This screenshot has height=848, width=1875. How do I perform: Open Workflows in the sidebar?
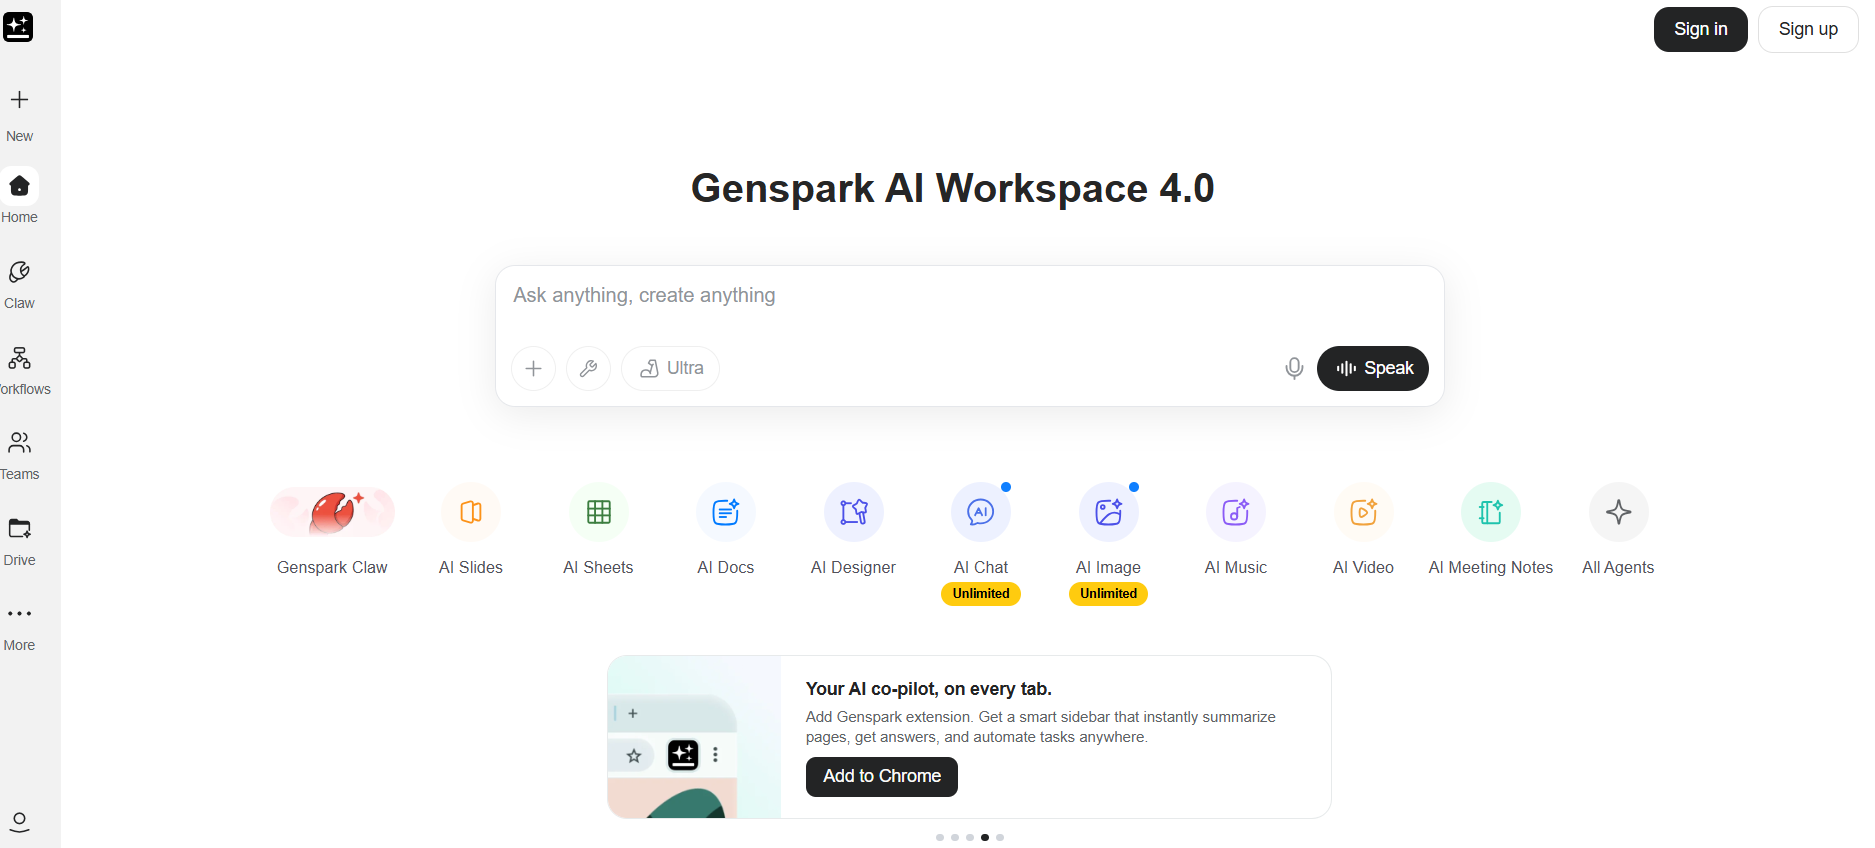(x=20, y=371)
